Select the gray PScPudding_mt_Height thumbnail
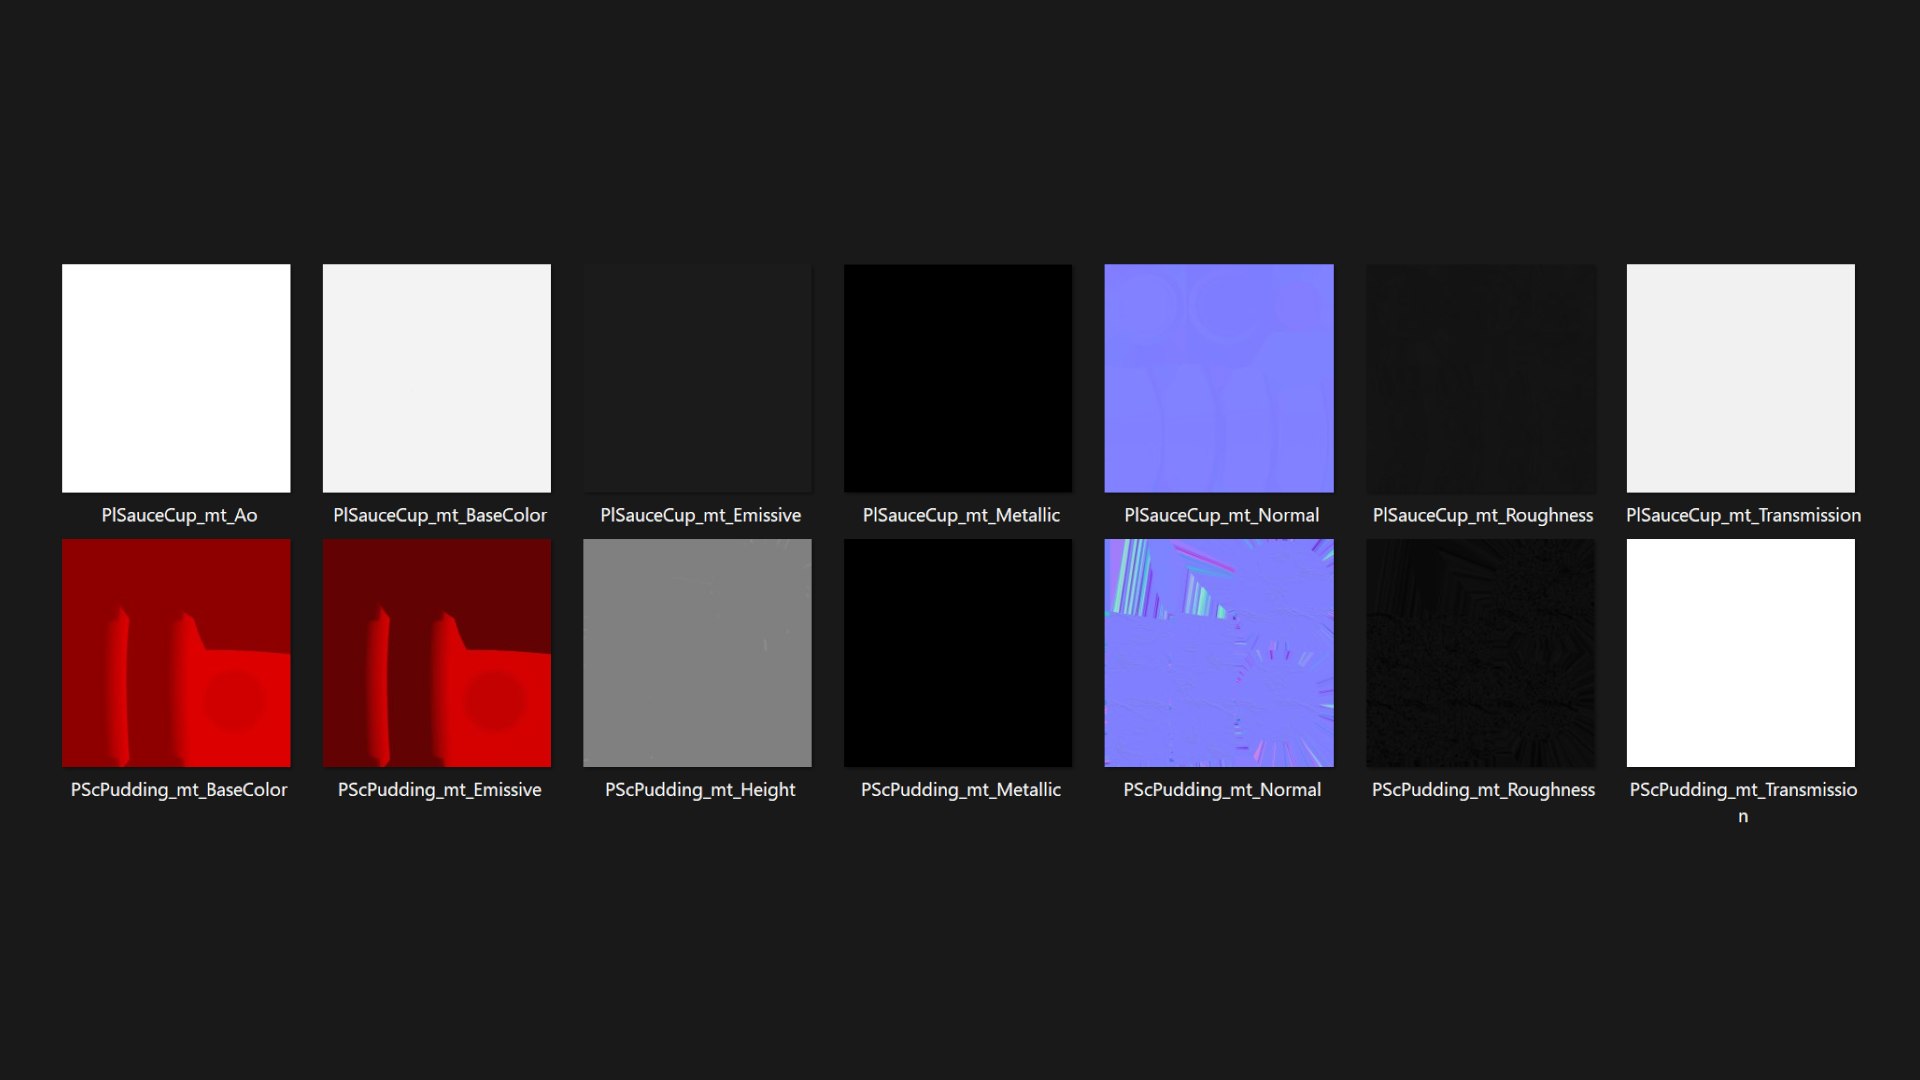Image resolution: width=1920 pixels, height=1080 pixels. tap(697, 653)
